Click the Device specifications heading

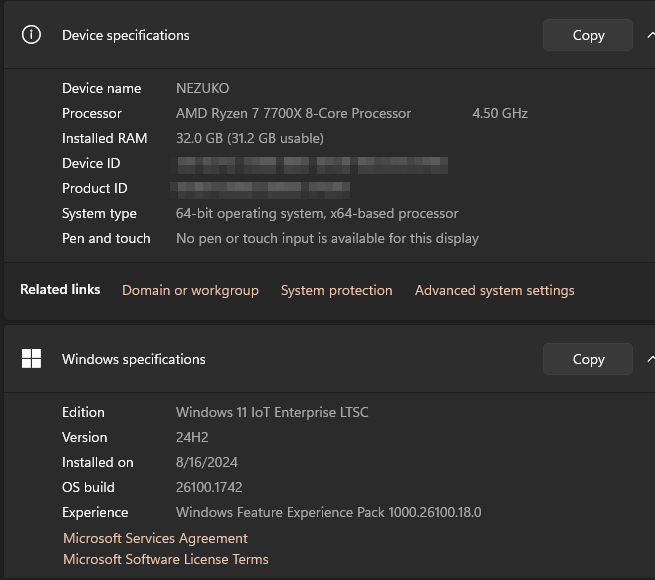[125, 35]
